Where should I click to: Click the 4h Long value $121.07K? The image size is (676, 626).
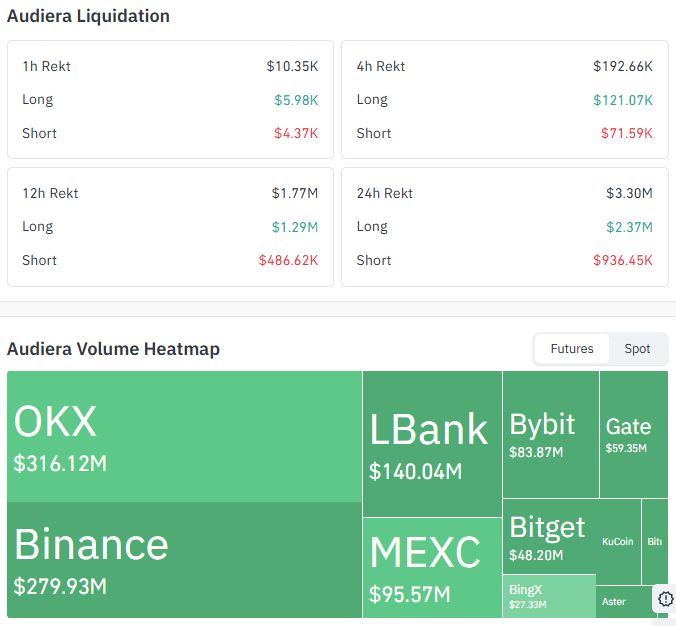(x=623, y=100)
